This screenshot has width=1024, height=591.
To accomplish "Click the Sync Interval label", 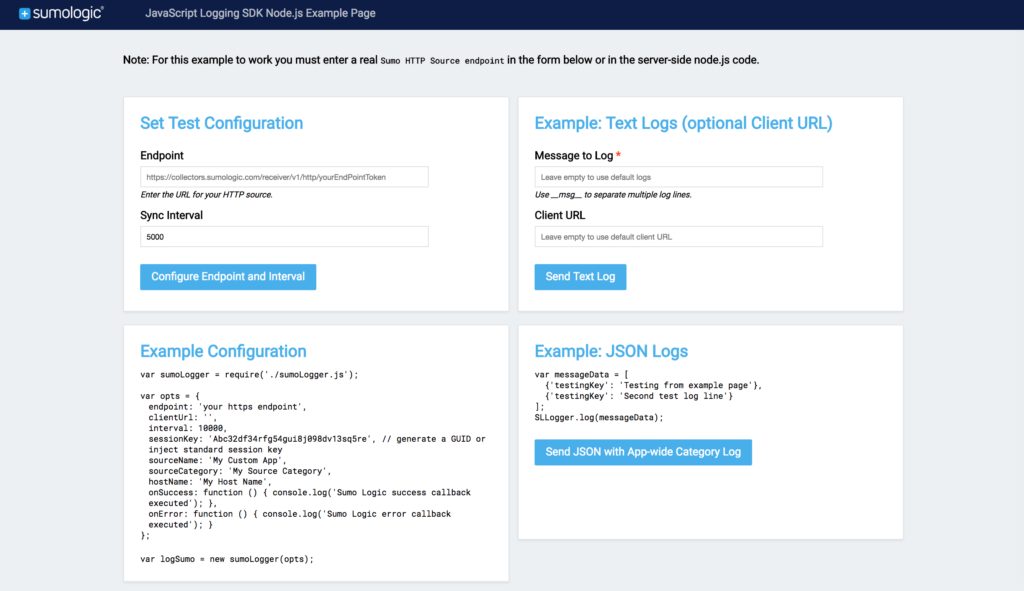I will tap(172, 216).
